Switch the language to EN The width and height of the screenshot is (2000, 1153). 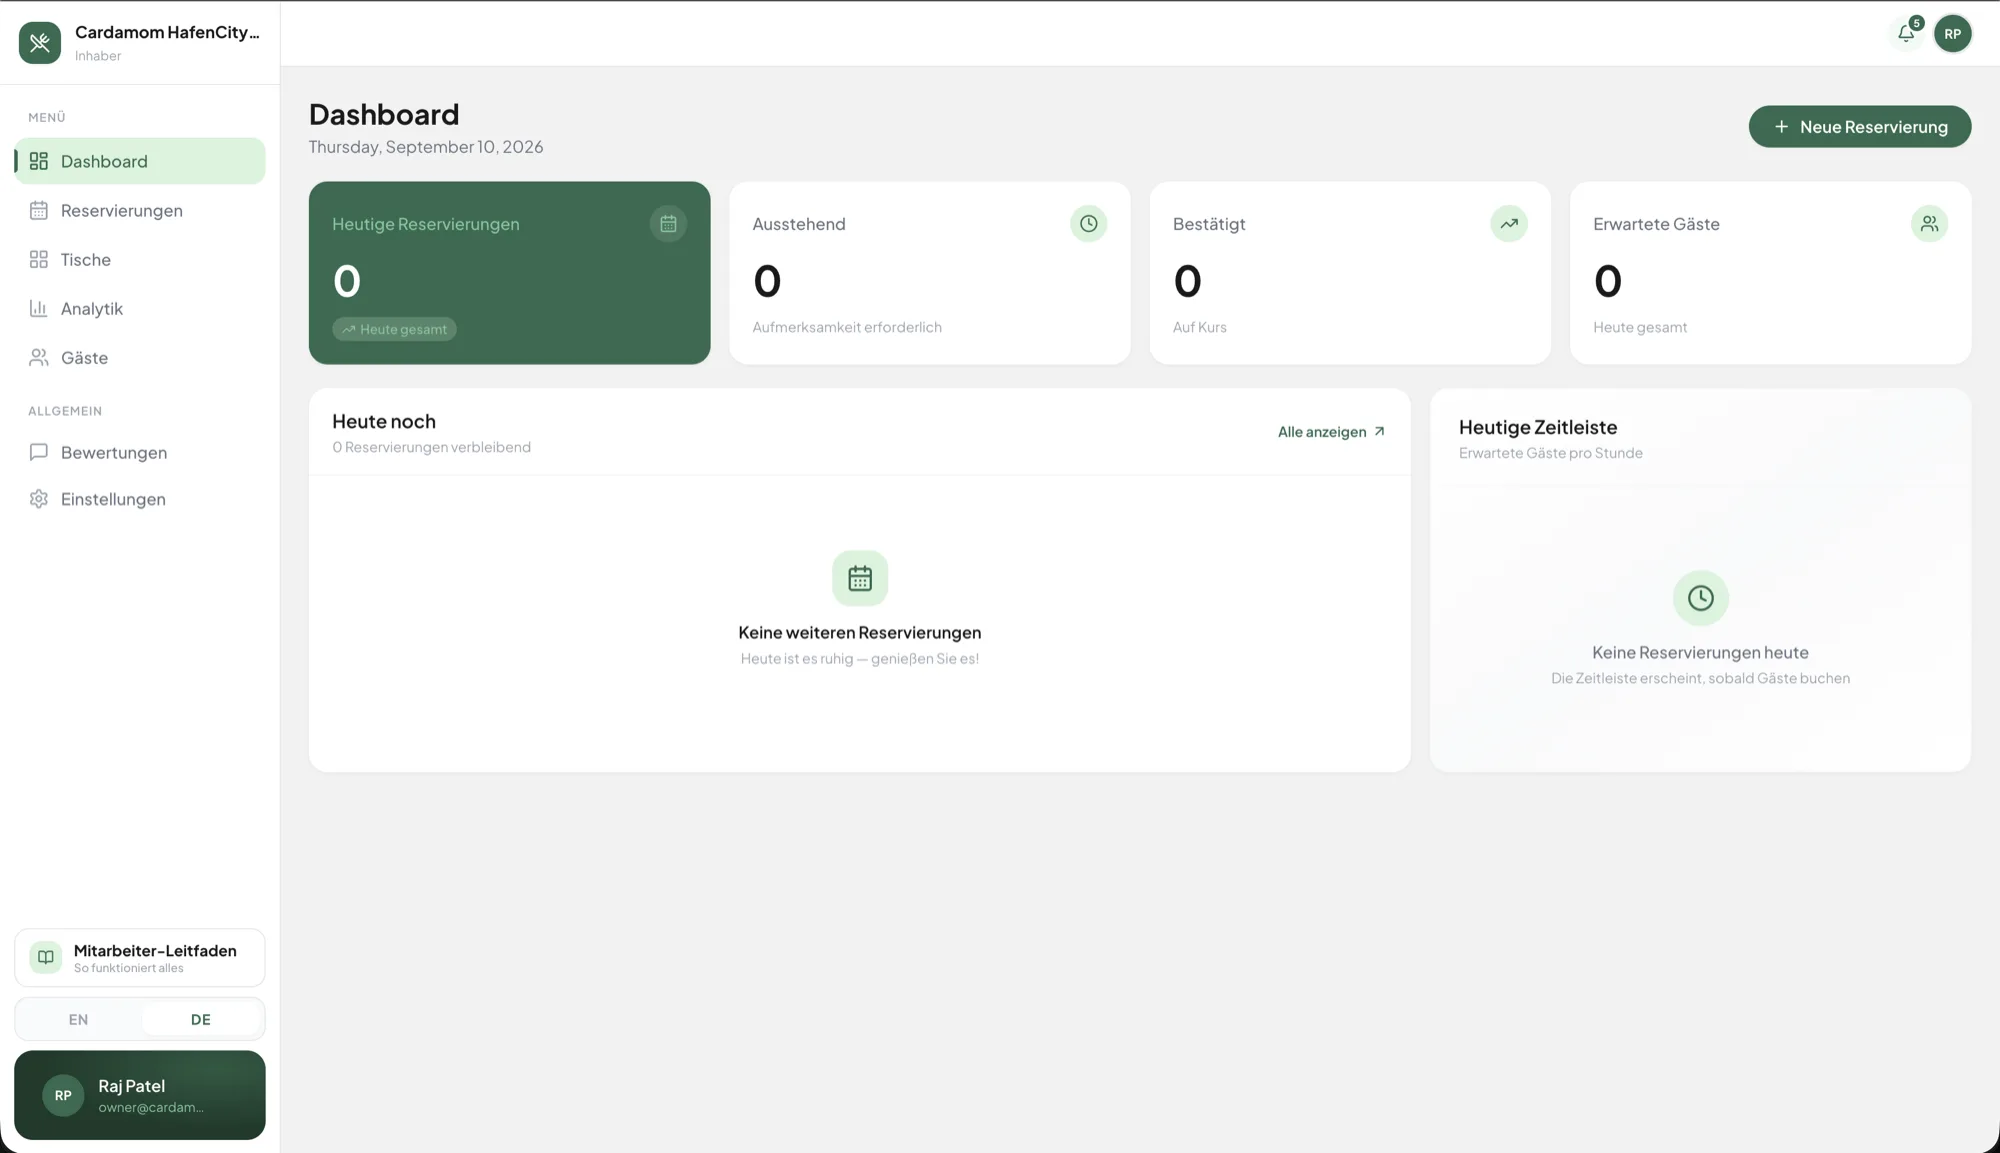click(78, 1019)
